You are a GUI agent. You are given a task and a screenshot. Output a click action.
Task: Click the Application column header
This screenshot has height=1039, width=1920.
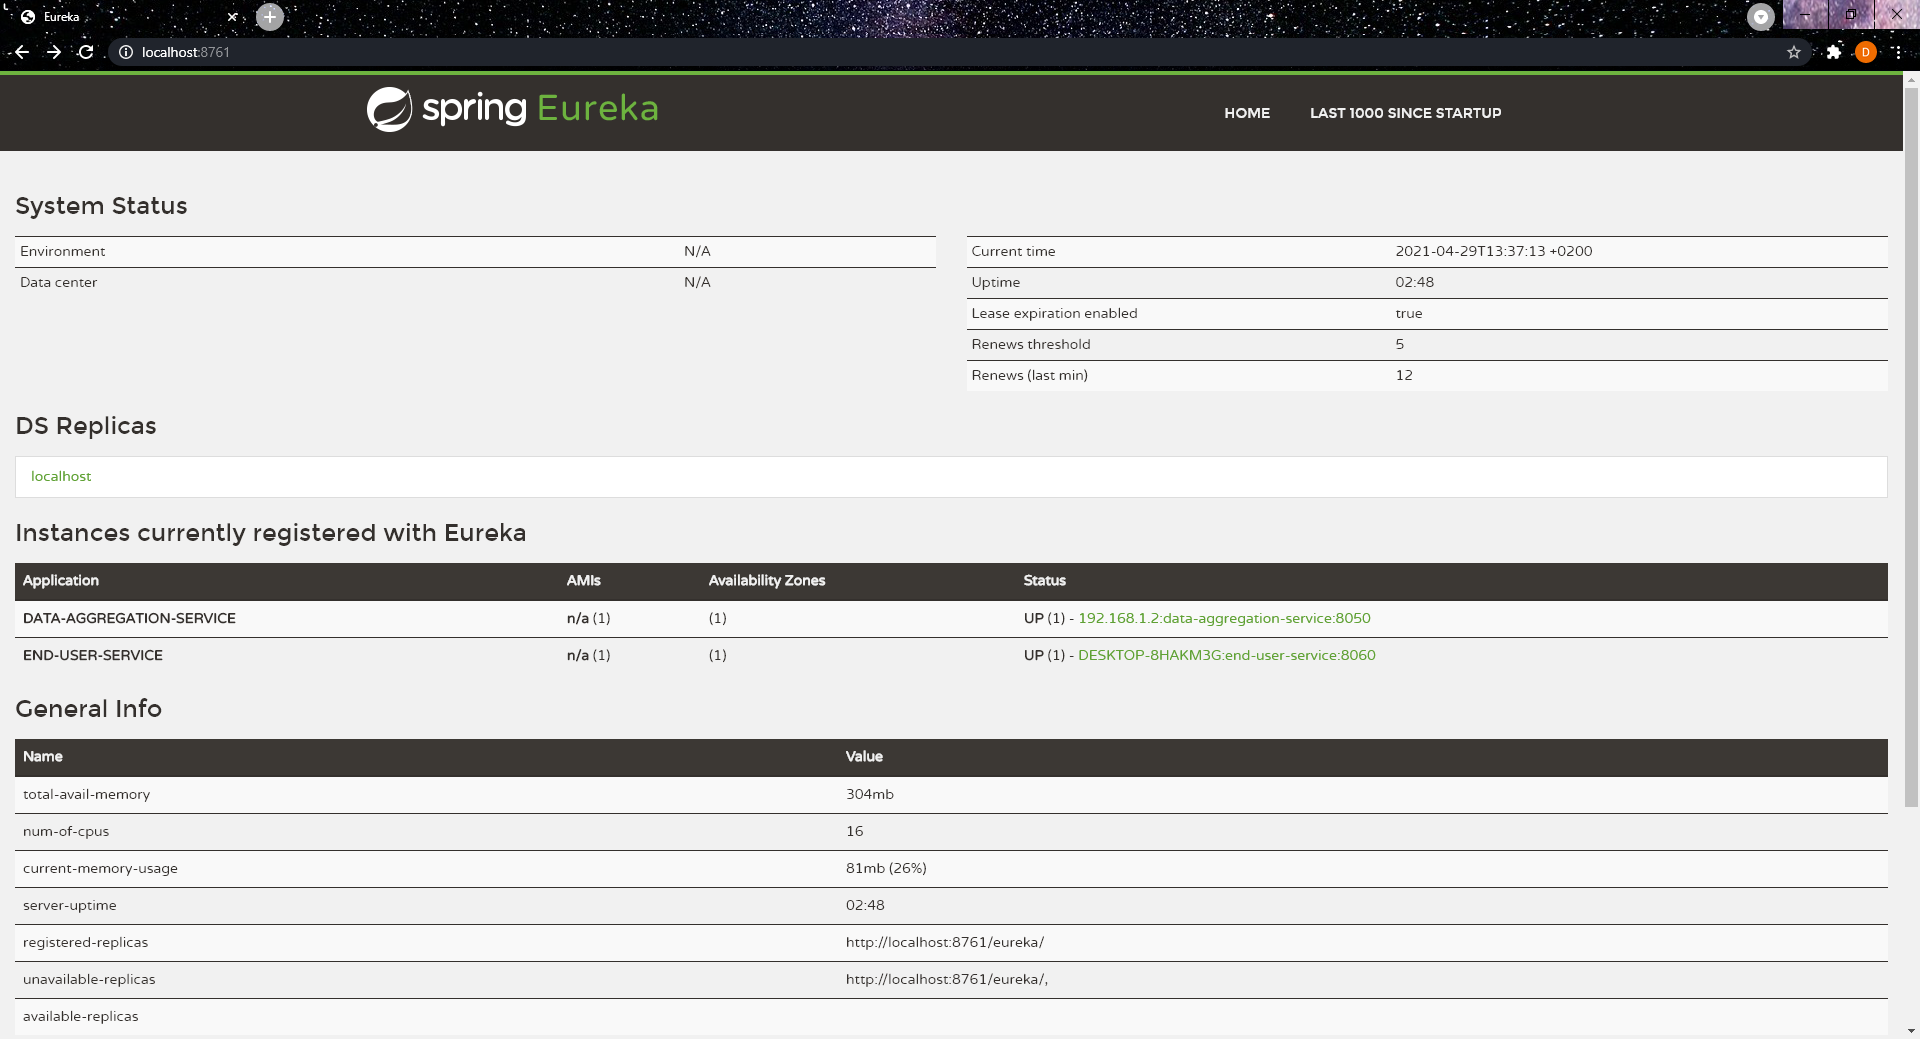61,580
